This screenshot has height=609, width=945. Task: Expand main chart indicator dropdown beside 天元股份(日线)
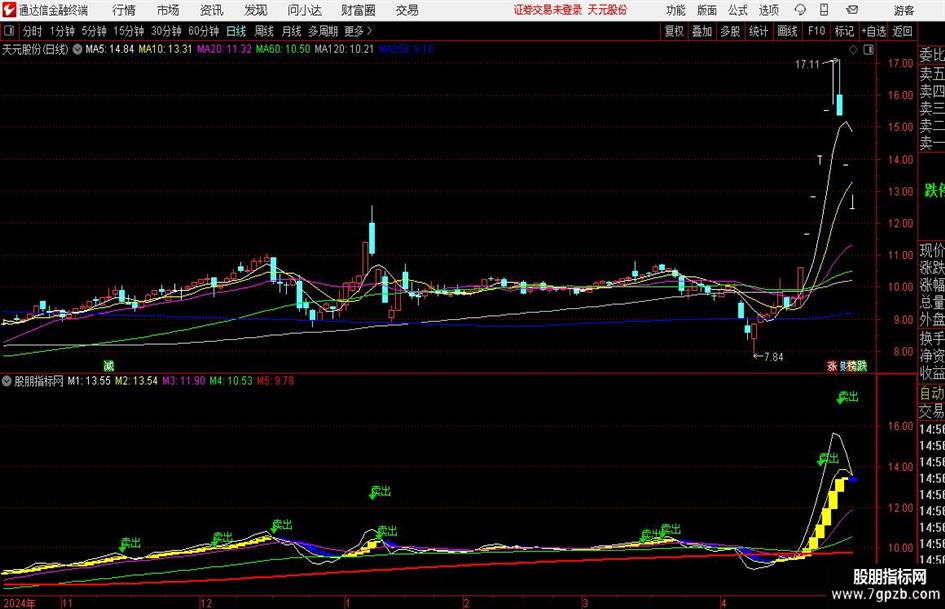pyautogui.click(x=77, y=49)
